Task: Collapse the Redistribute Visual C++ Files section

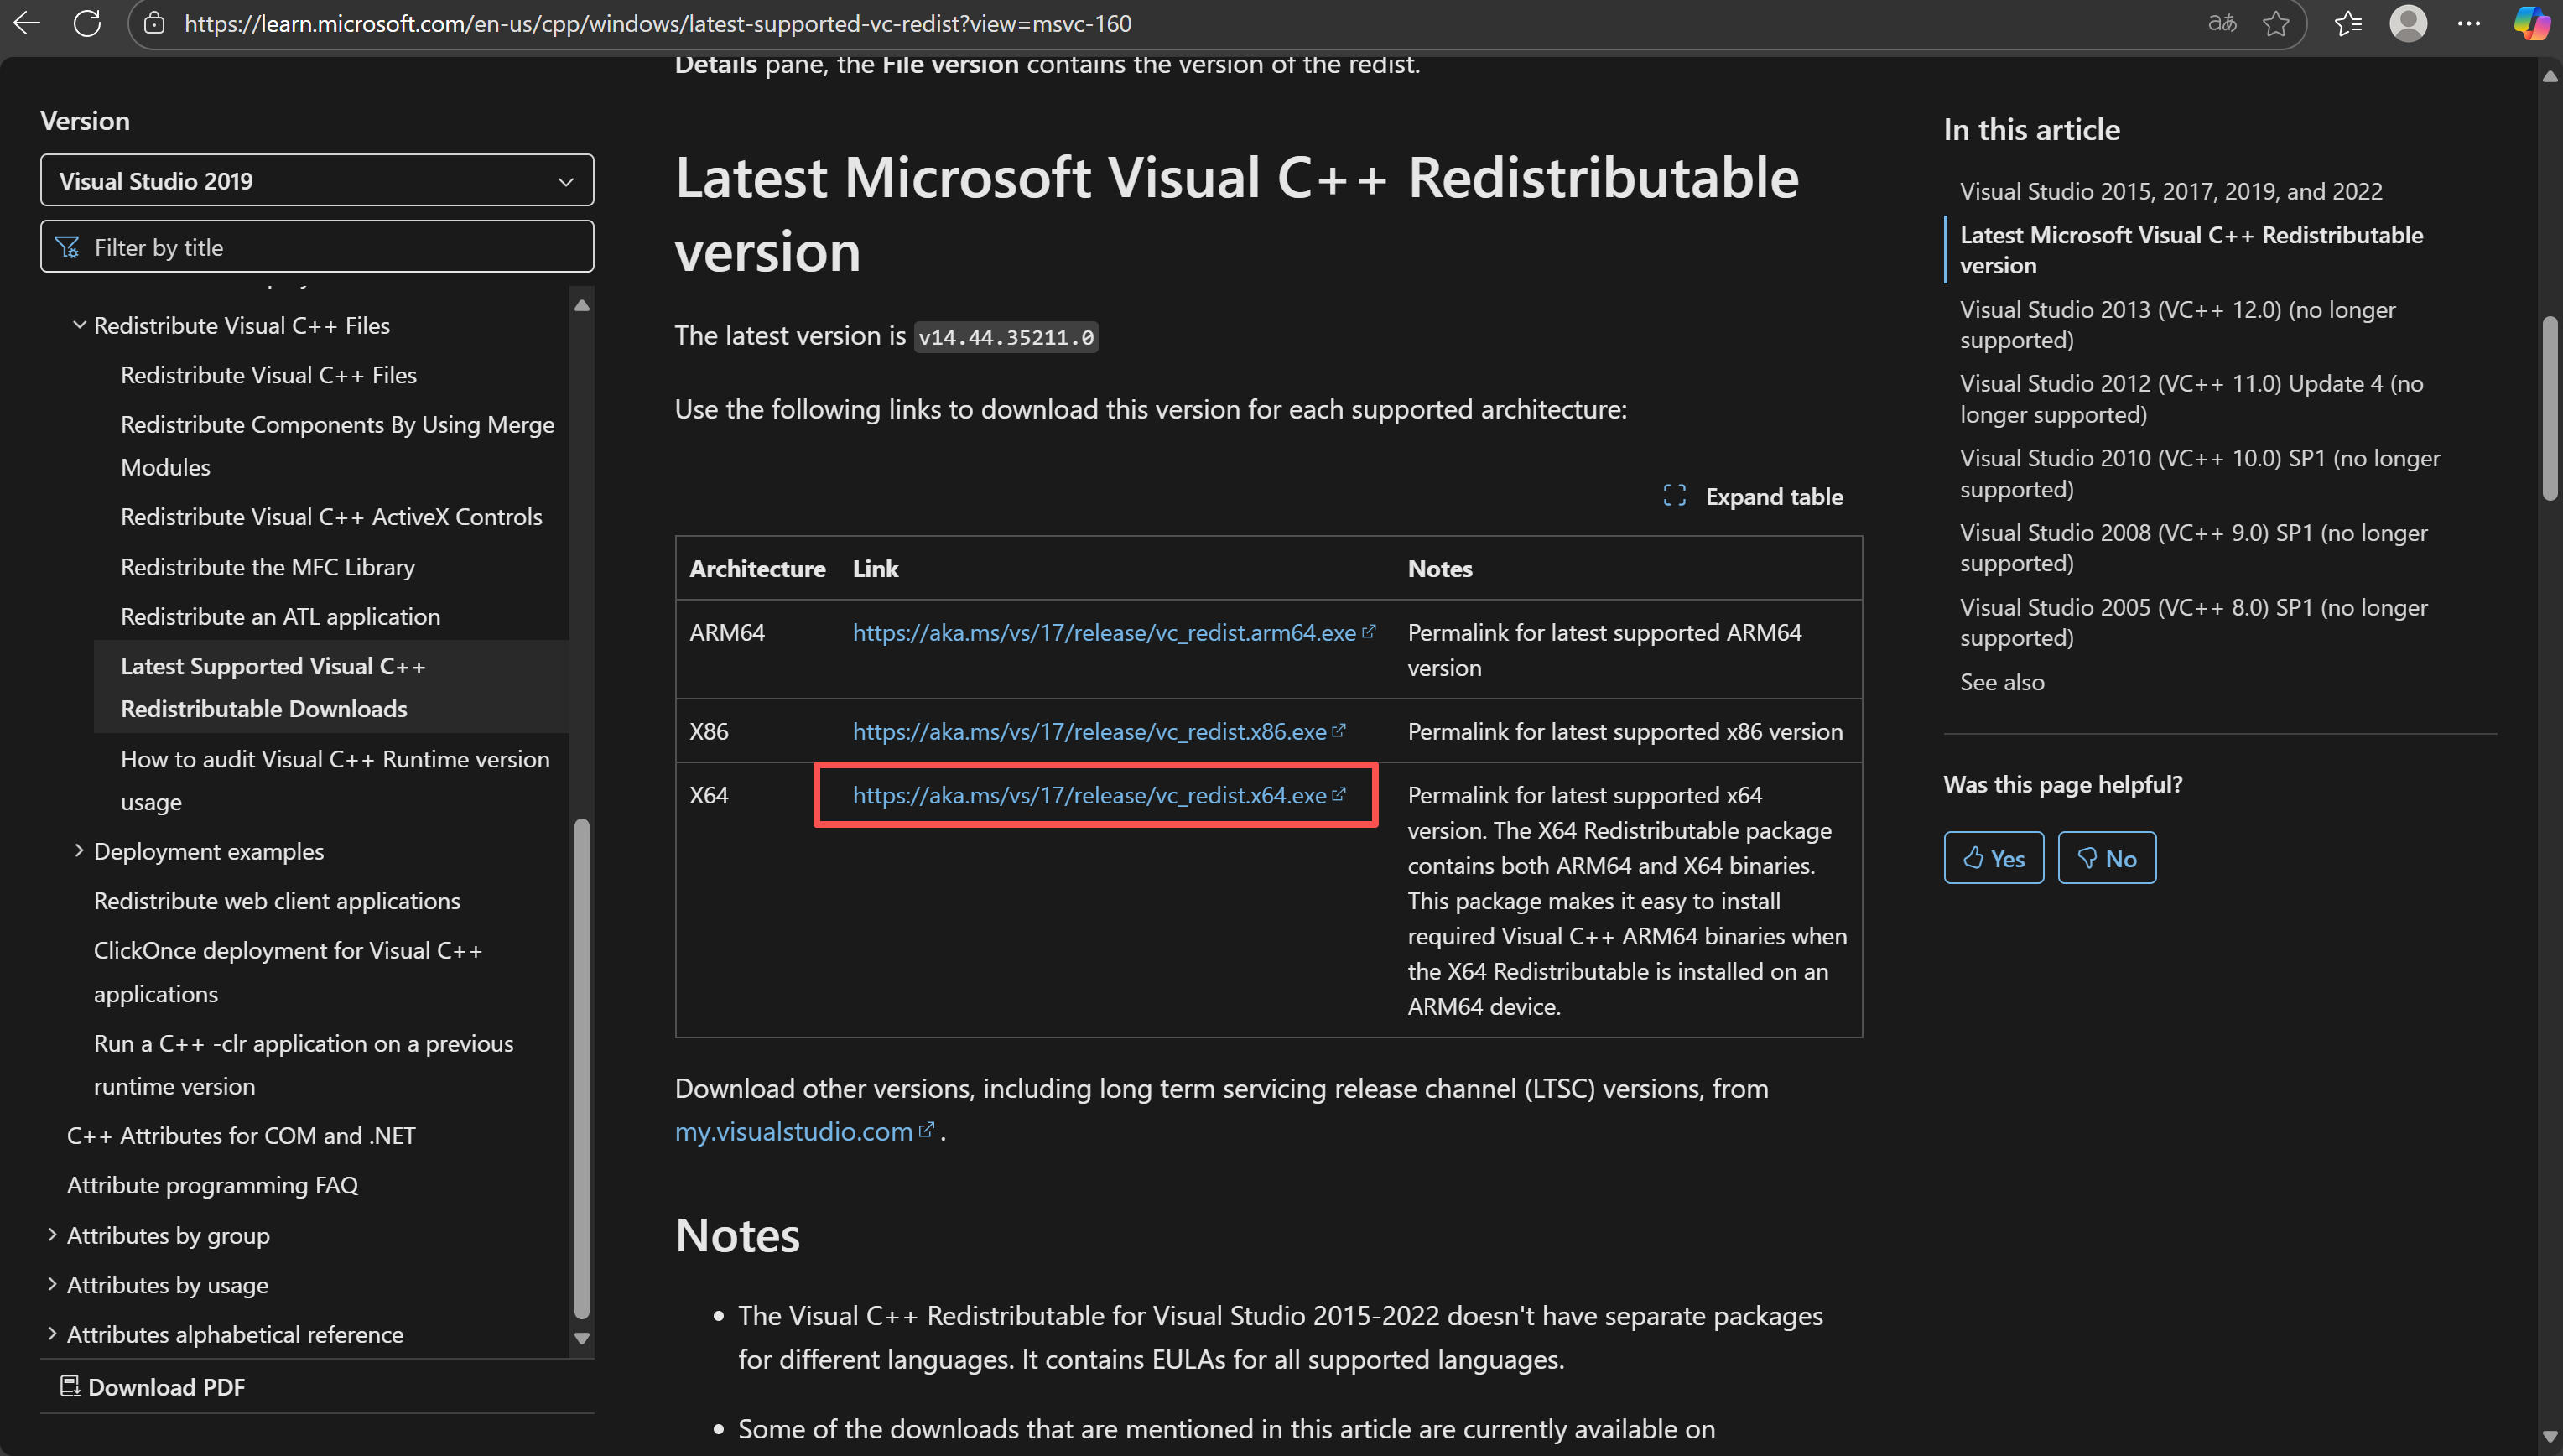Action: tap(79, 325)
